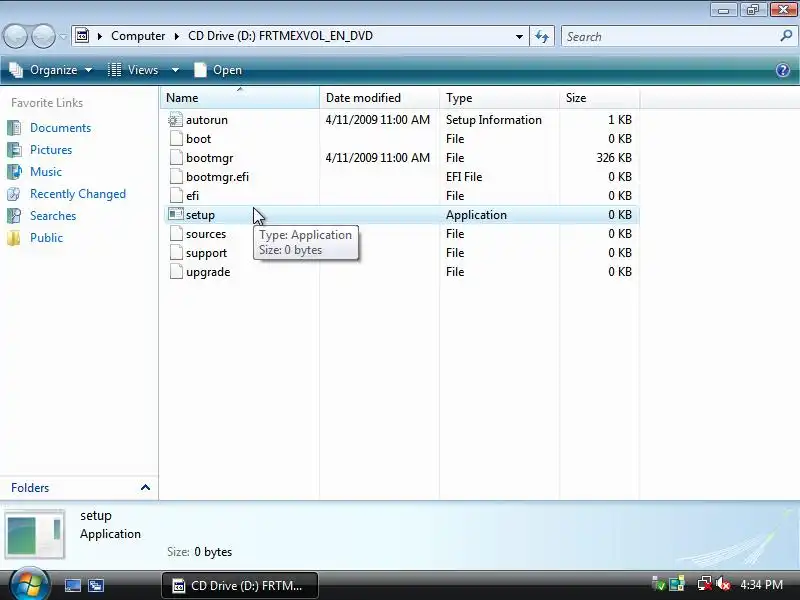
Task: Click the network tray icon with red X
Action: click(705, 584)
